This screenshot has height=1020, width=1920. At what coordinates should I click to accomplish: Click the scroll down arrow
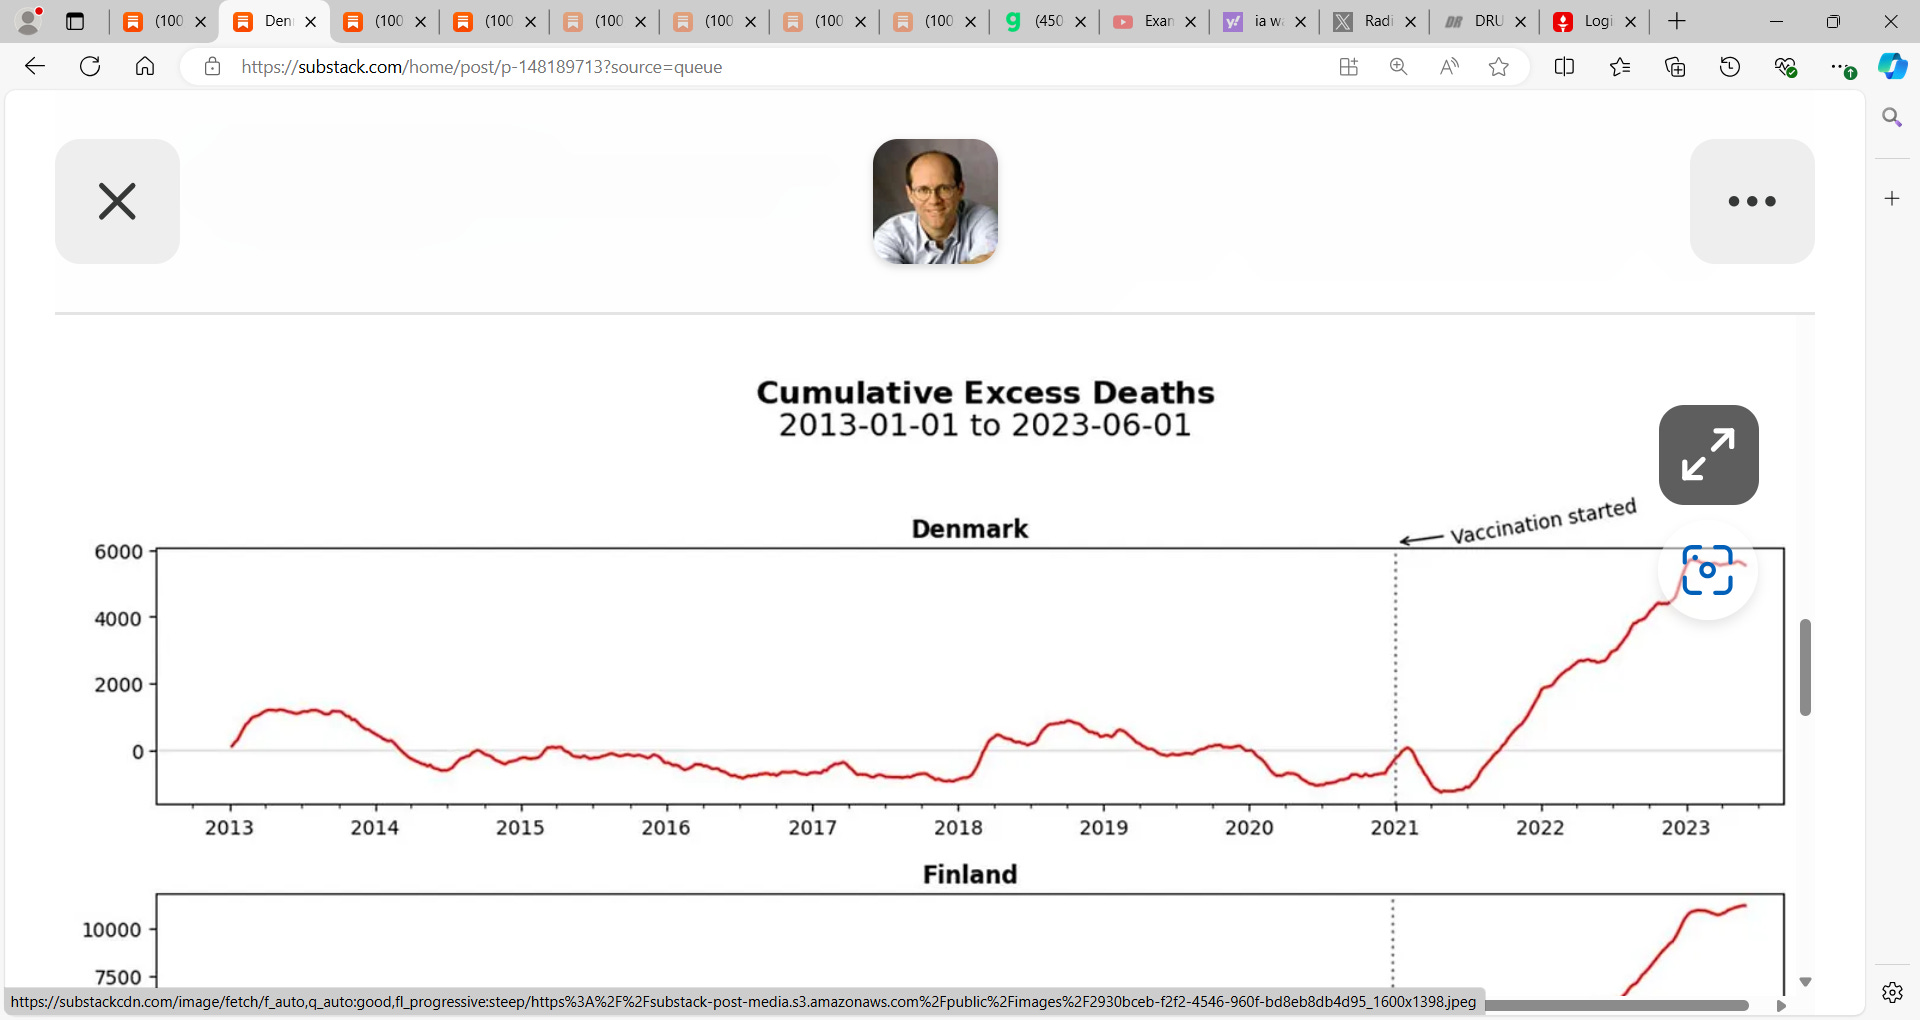pos(1805,982)
